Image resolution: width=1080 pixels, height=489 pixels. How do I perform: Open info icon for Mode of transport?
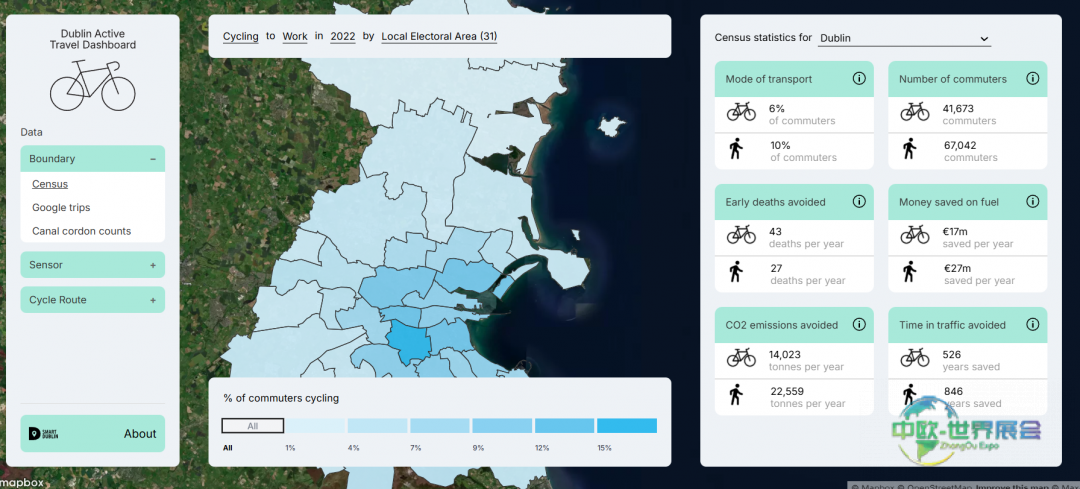(x=859, y=79)
